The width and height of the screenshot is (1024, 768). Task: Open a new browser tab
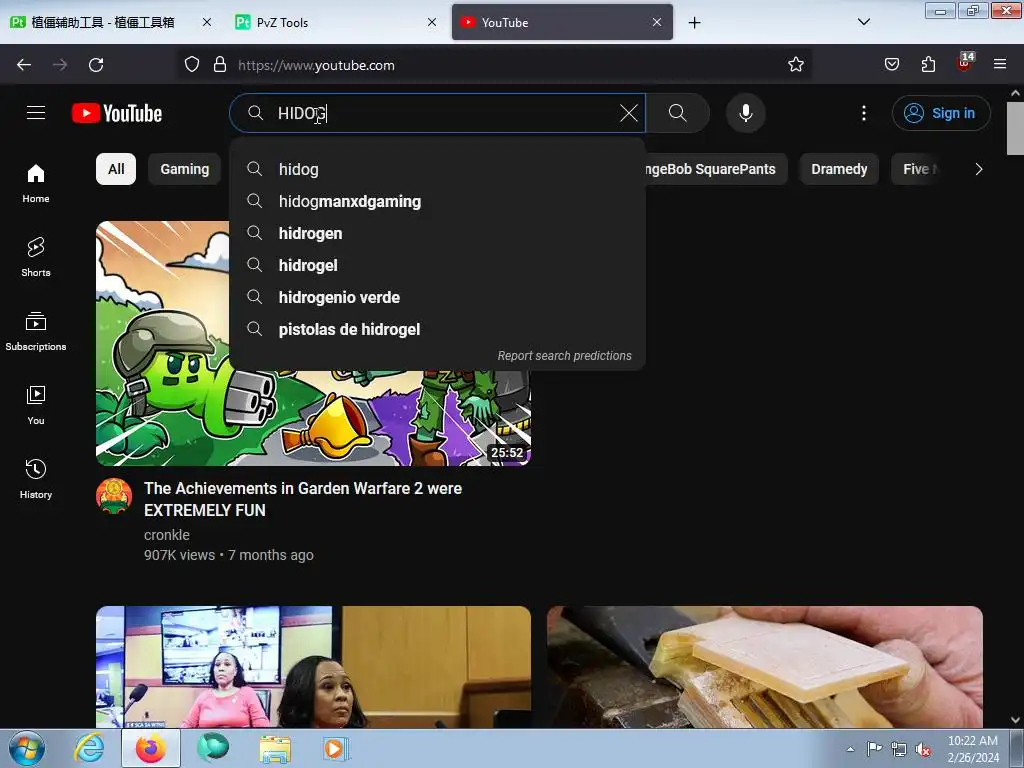pyautogui.click(x=694, y=22)
